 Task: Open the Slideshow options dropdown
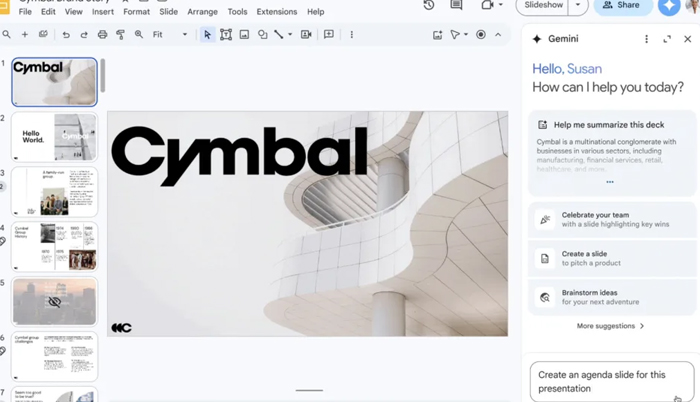pos(578,5)
